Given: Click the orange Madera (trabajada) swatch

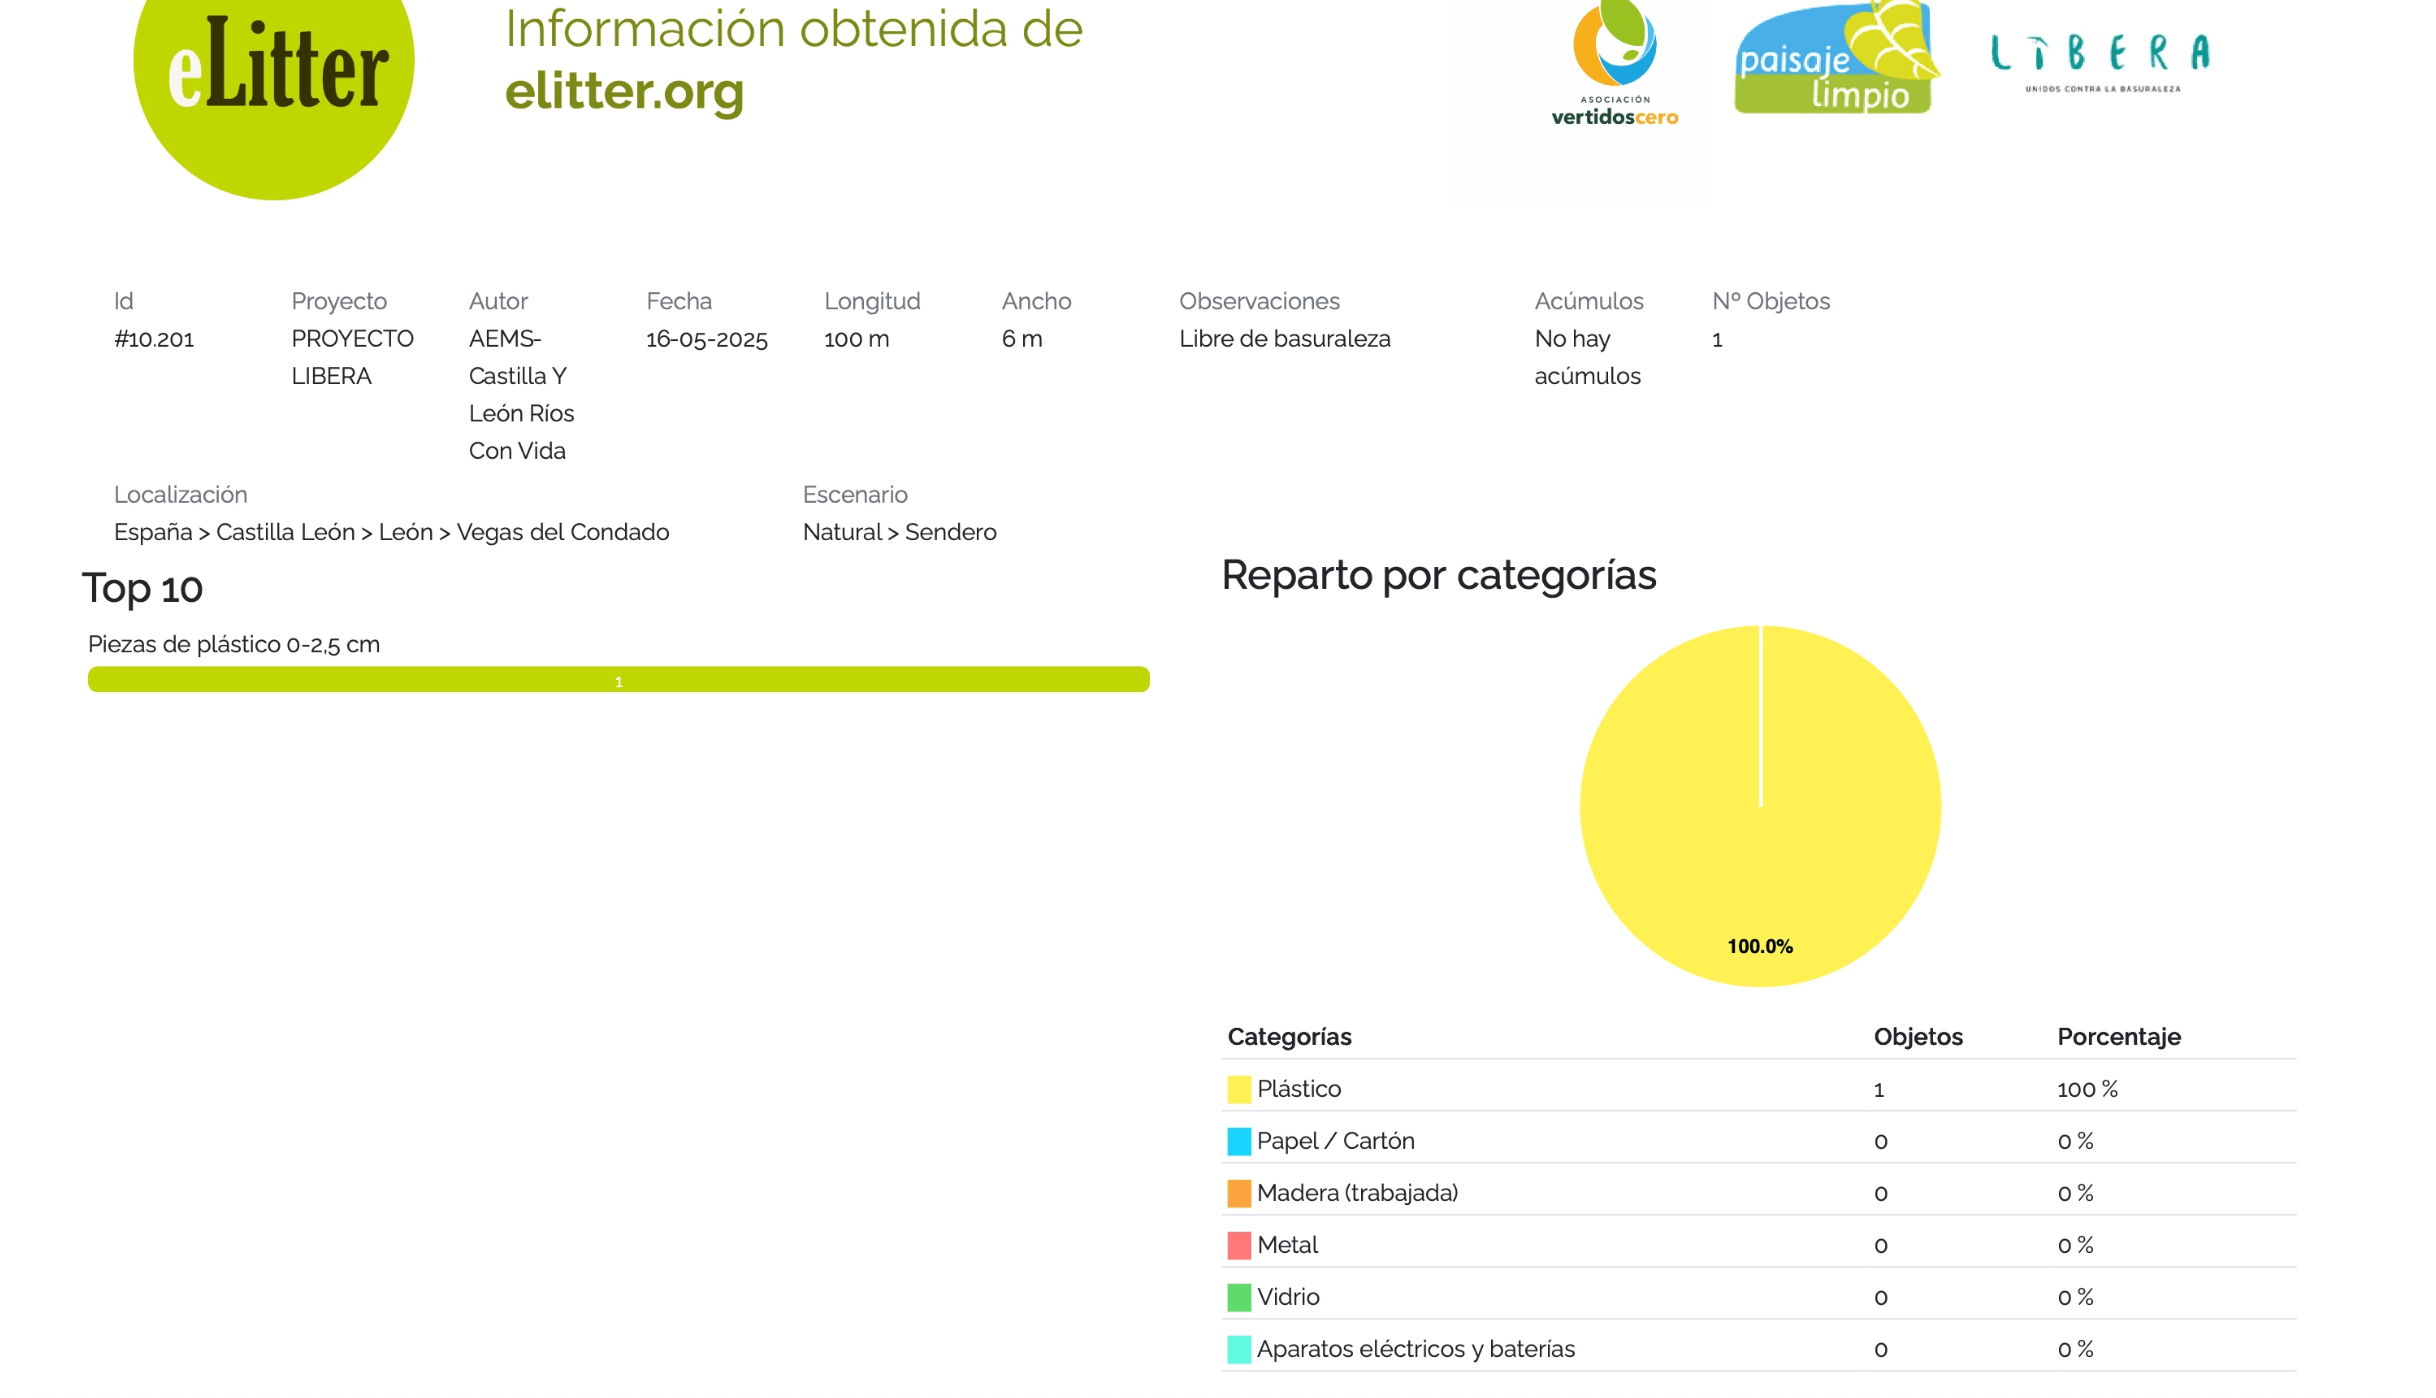Looking at the screenshot, I should (1238, 1193).
